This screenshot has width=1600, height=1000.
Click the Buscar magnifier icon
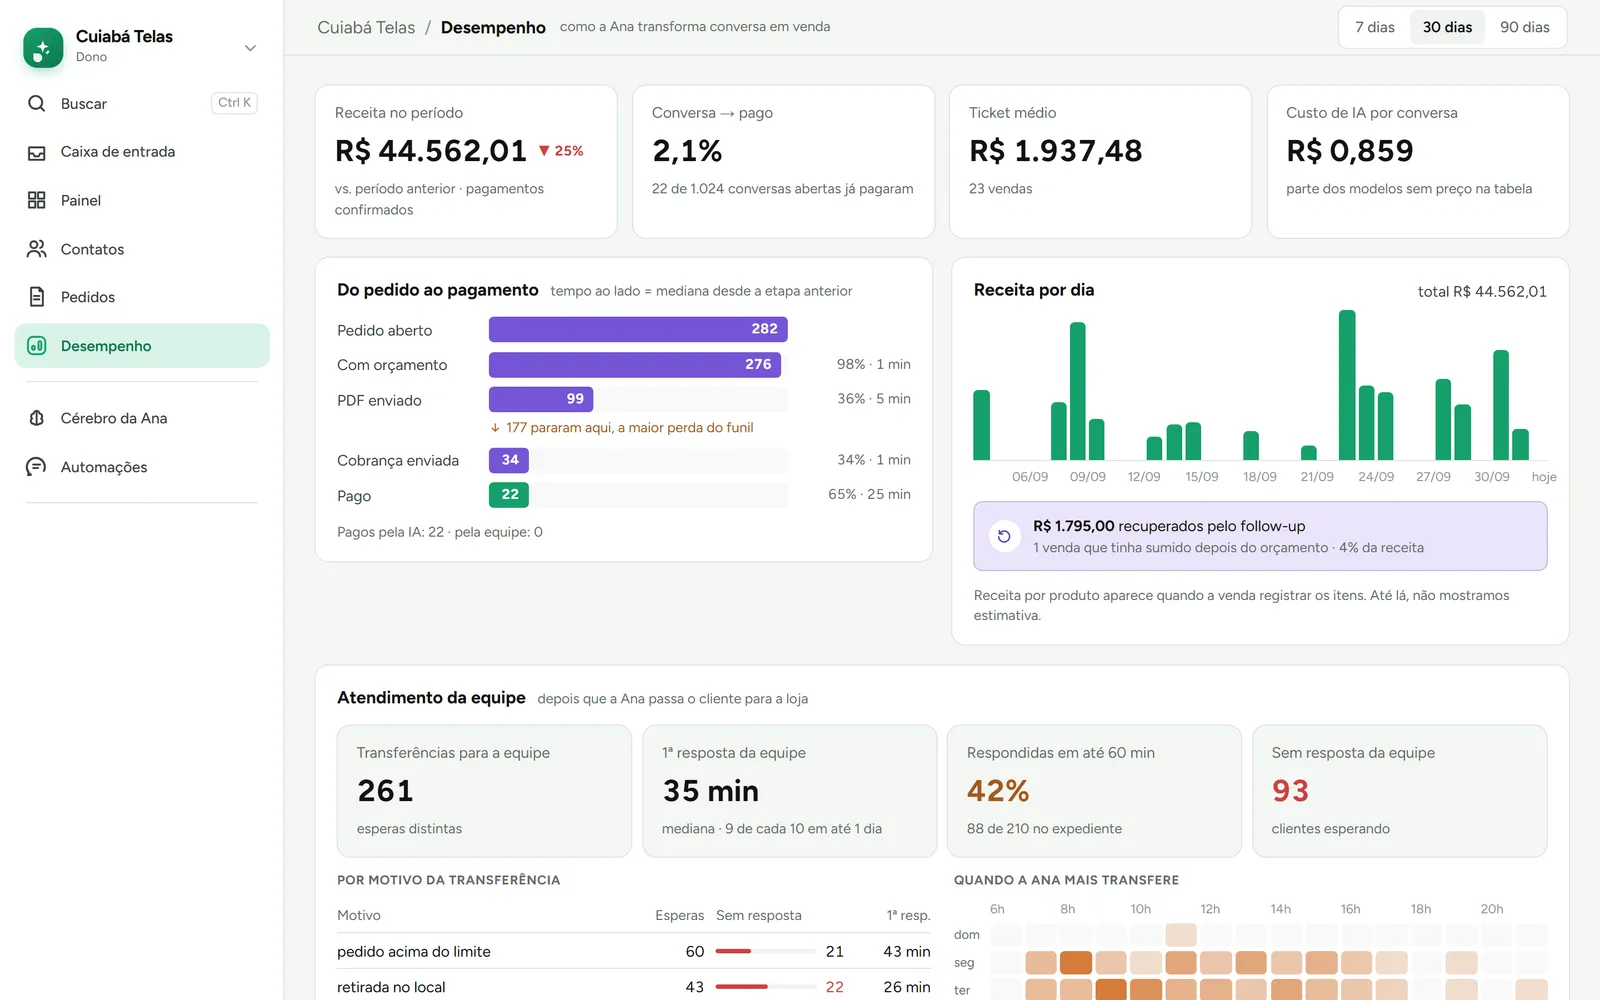click(x=37, y=103)
